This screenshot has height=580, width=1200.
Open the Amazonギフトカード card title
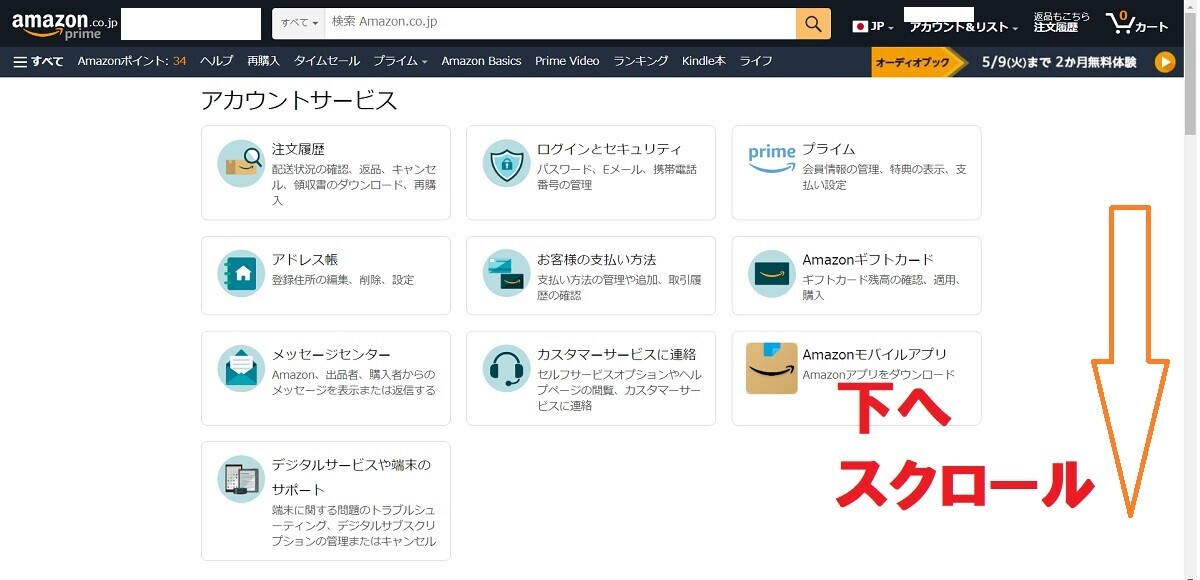tap(868, 260)
